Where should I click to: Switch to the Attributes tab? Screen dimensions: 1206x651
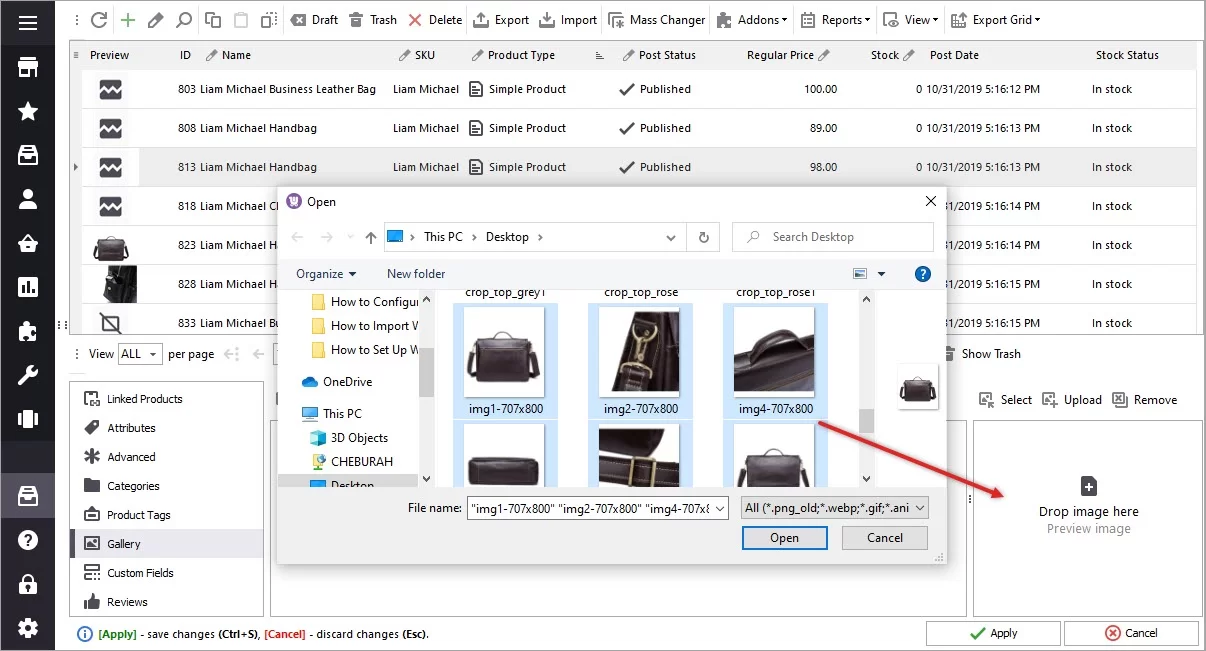click(130, 427)
